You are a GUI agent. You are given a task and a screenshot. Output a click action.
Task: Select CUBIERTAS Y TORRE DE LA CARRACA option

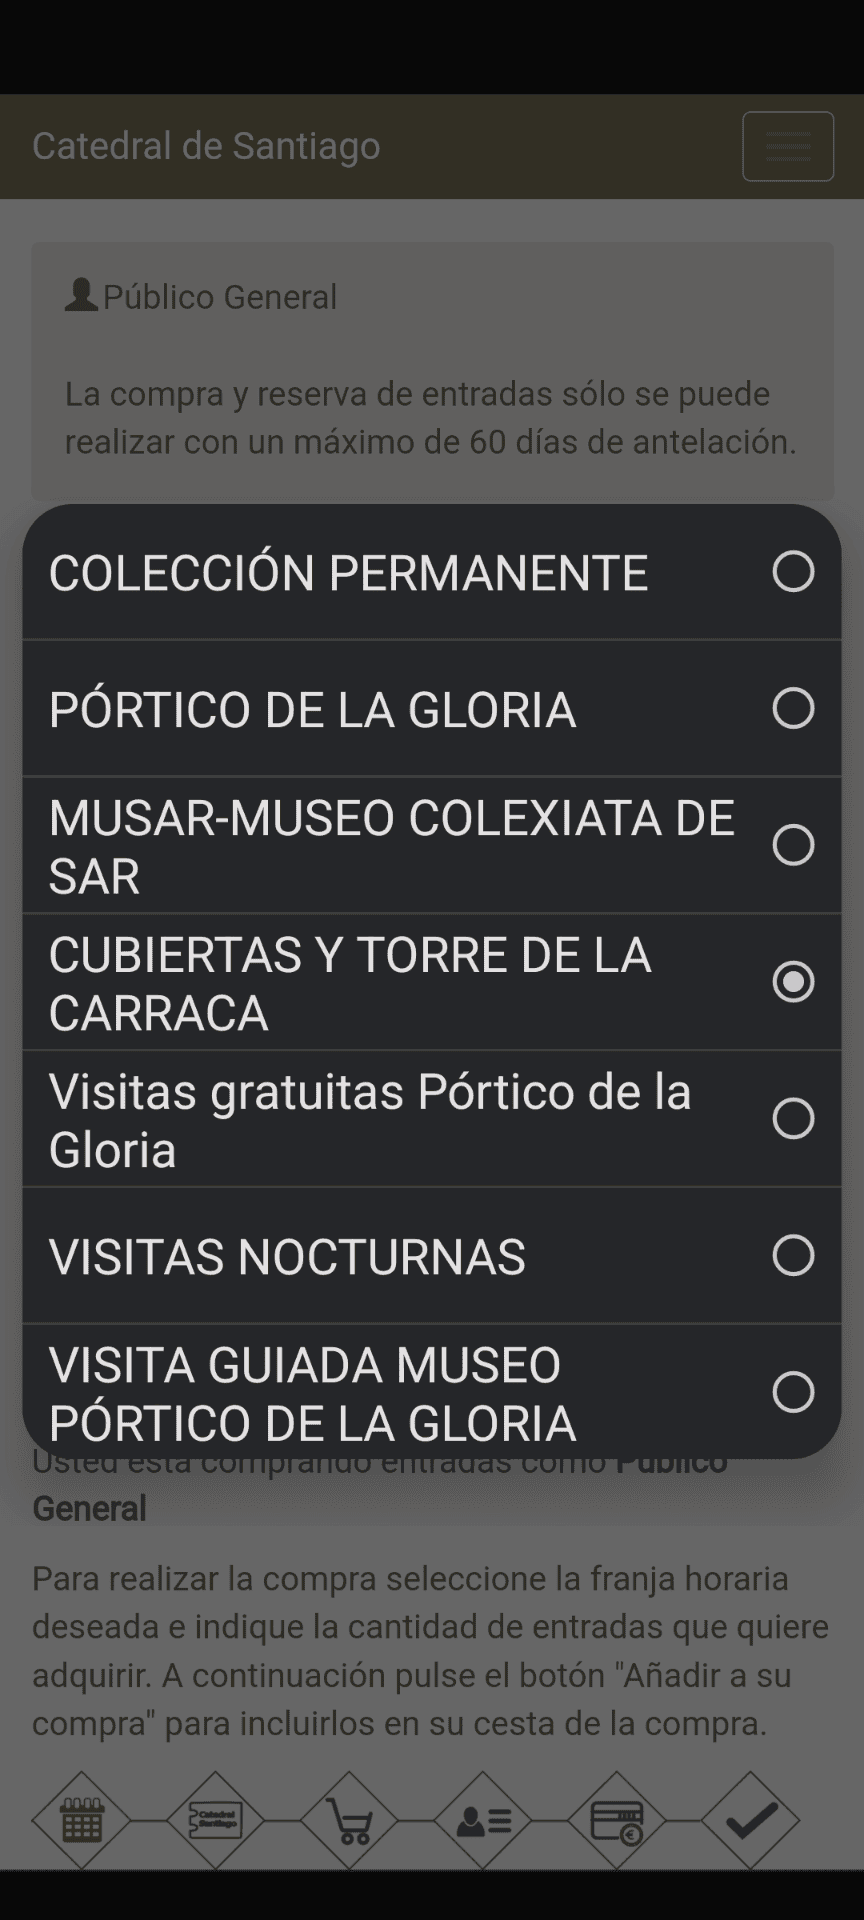350,982
